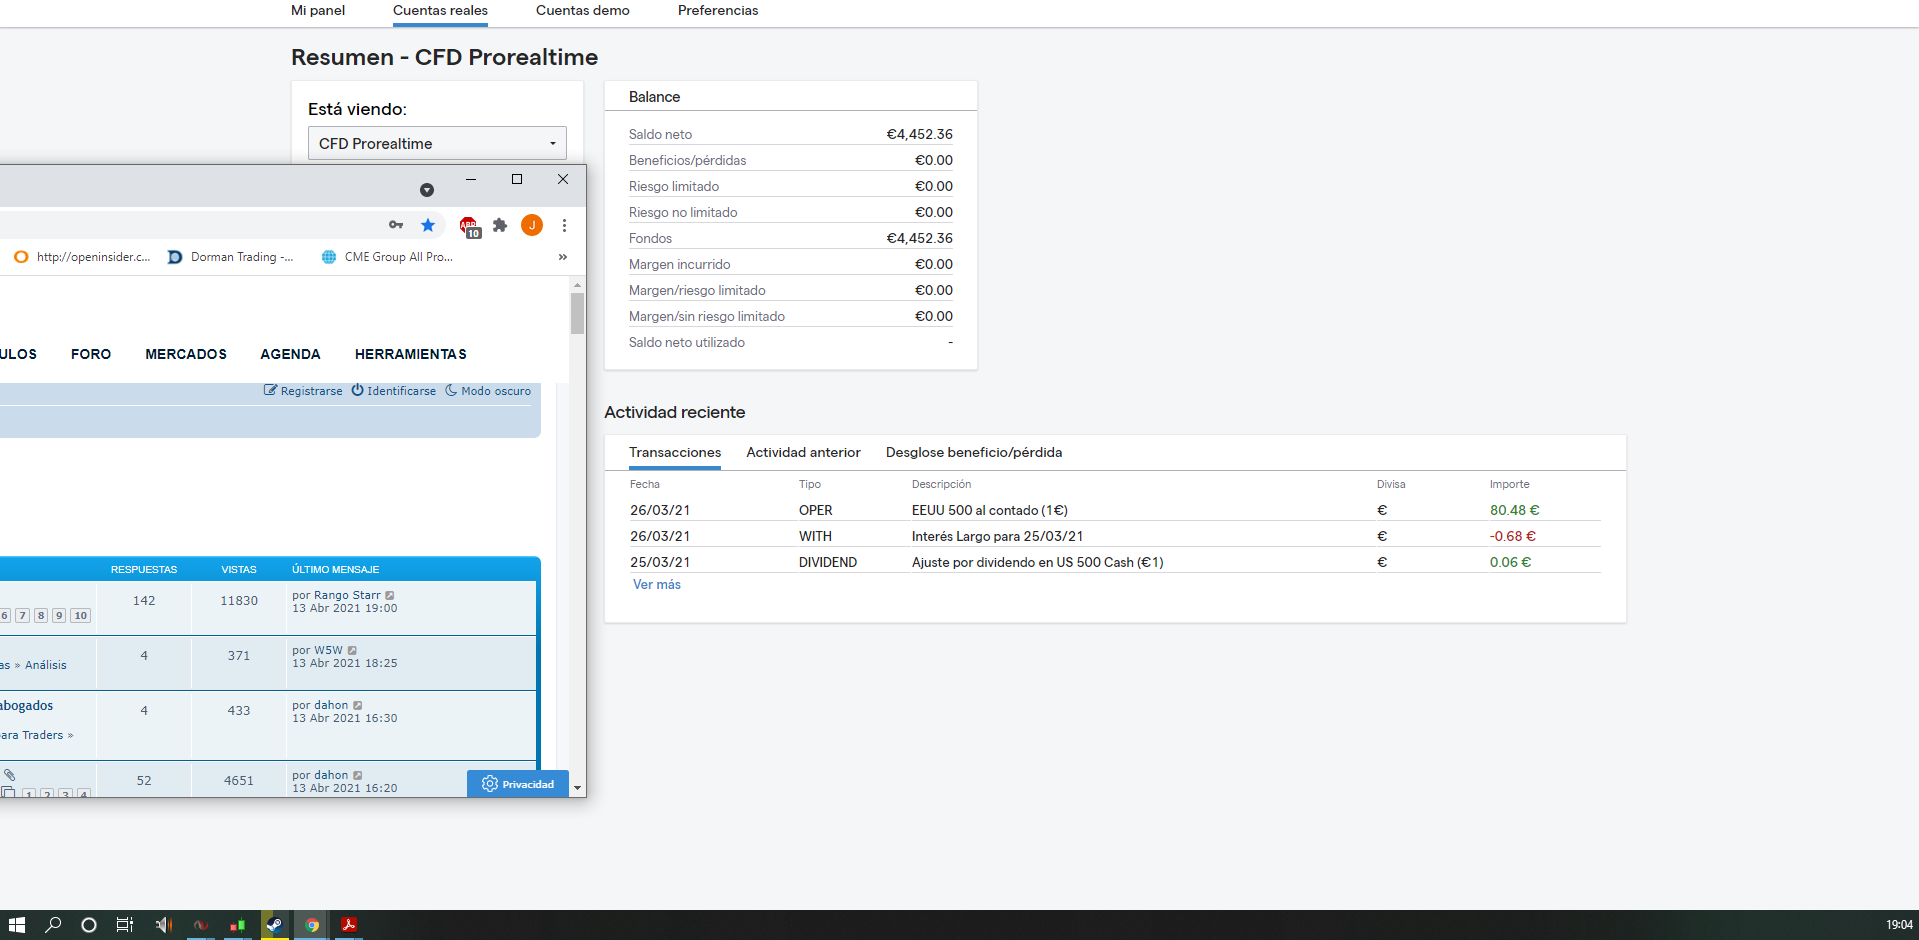The width and height of the screenshot is (1919, 940).
Task: Open the FORO menu item
Action: pyautogui.click(x=91, y=354)
